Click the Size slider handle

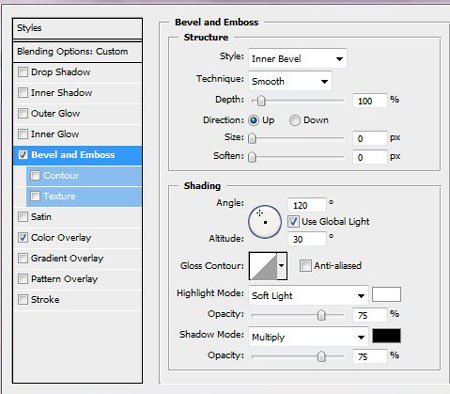tap(252, 138)
